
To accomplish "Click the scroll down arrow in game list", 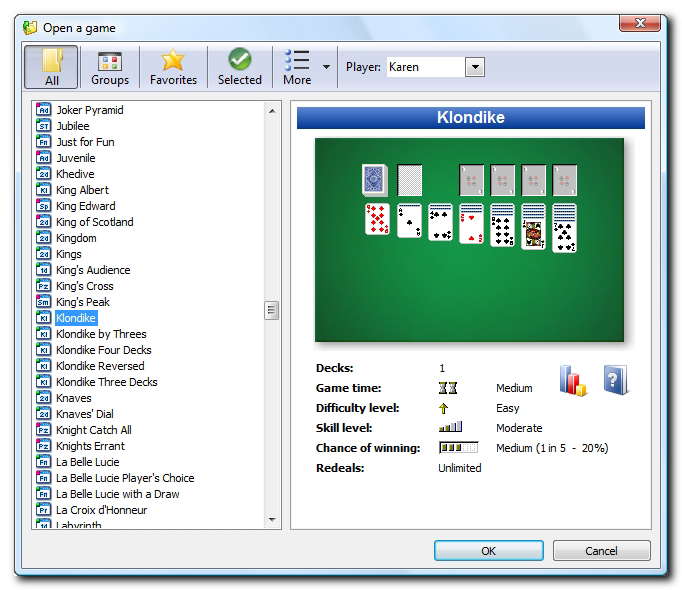I will pyautogui.click(x=272, y=520).
